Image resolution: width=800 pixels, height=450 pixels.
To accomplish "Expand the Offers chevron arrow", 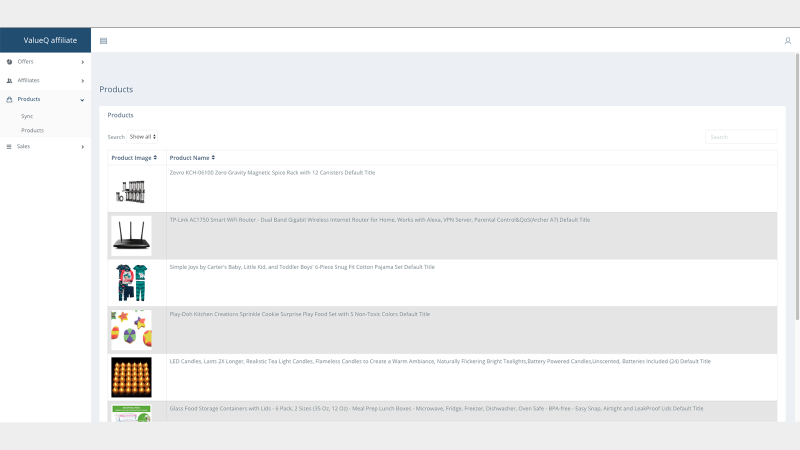I will point(83,62).
